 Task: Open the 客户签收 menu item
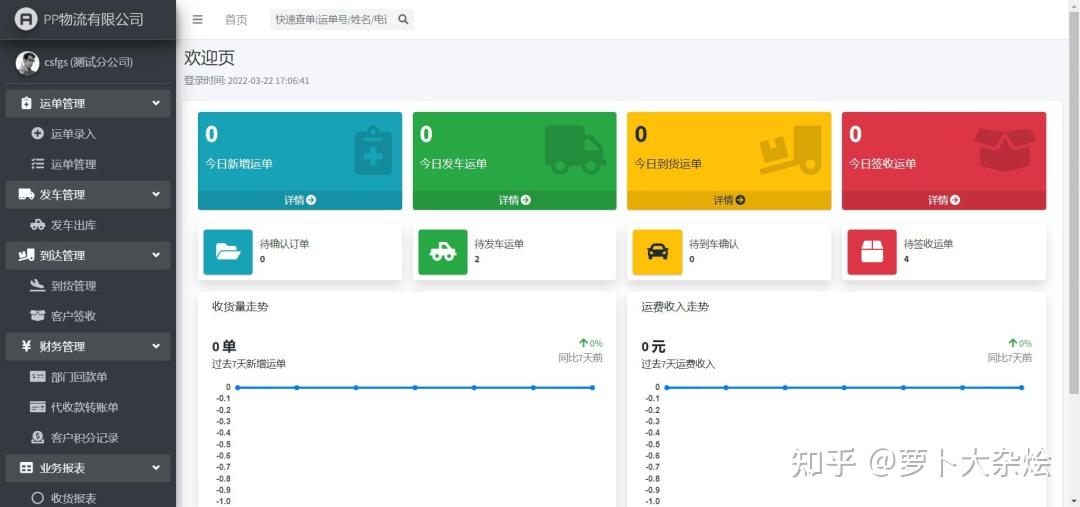pos(87,315)
